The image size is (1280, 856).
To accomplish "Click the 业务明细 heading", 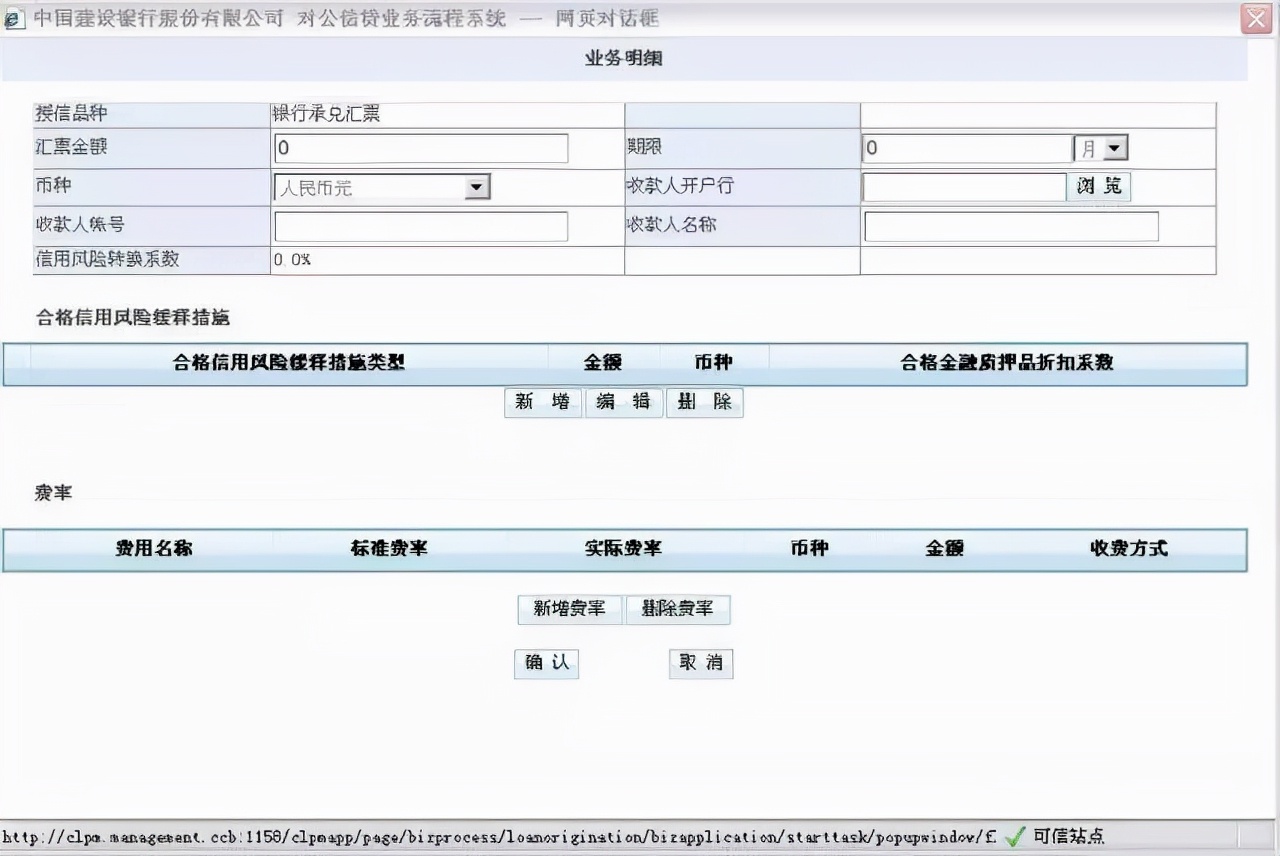I will pos(623,58).
